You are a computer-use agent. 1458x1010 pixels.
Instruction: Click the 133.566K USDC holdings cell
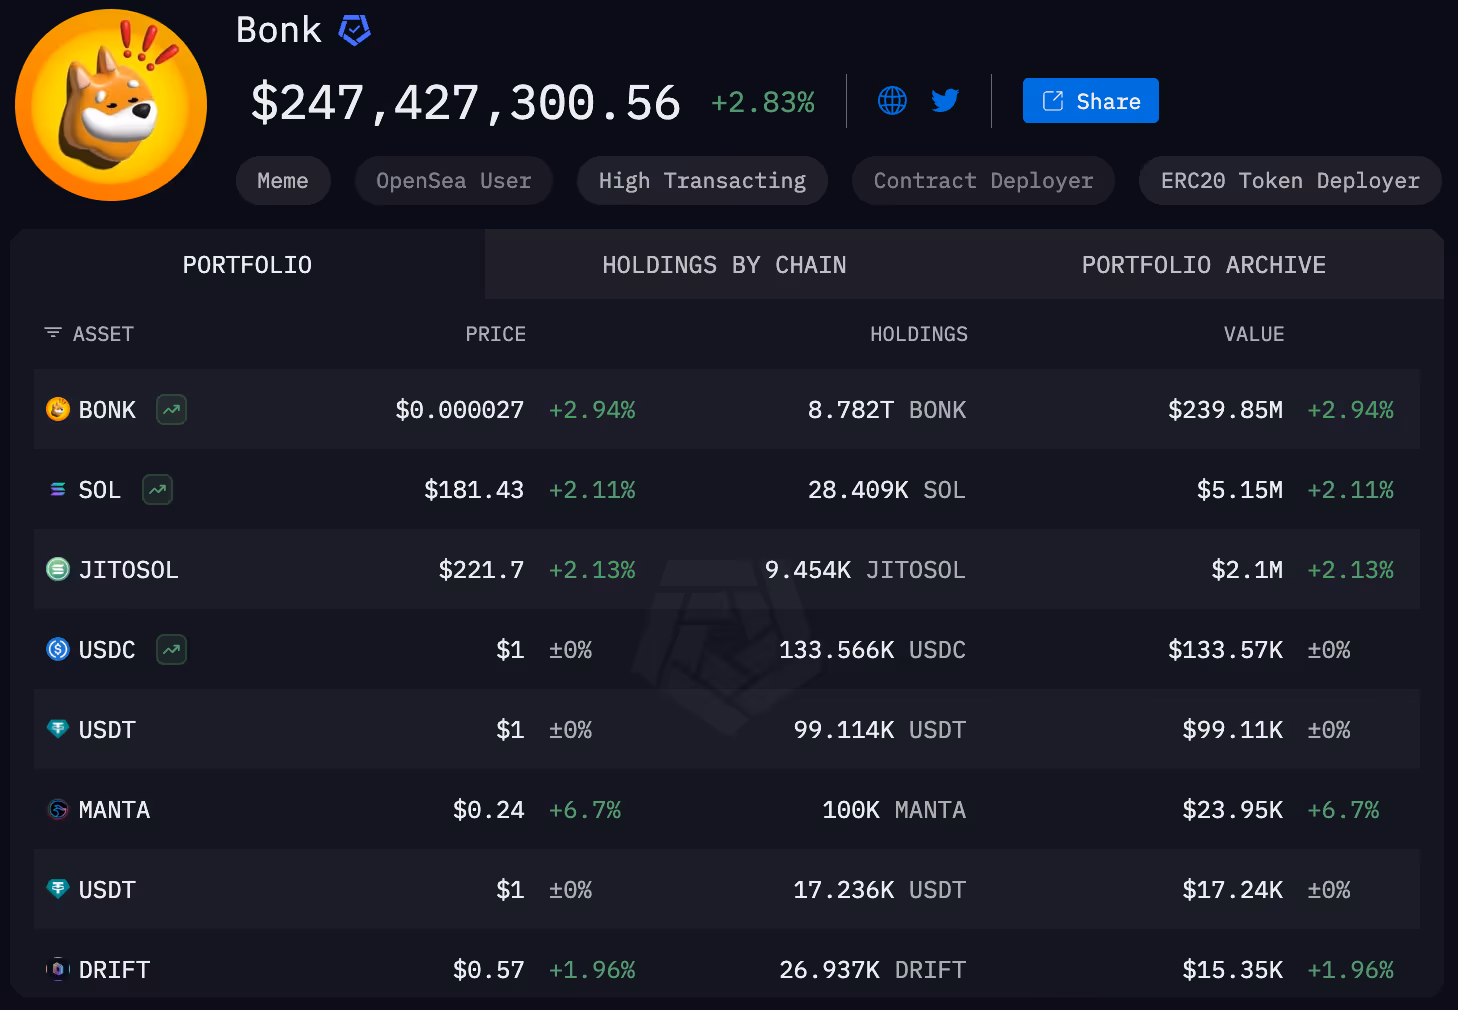click(872, 650)
